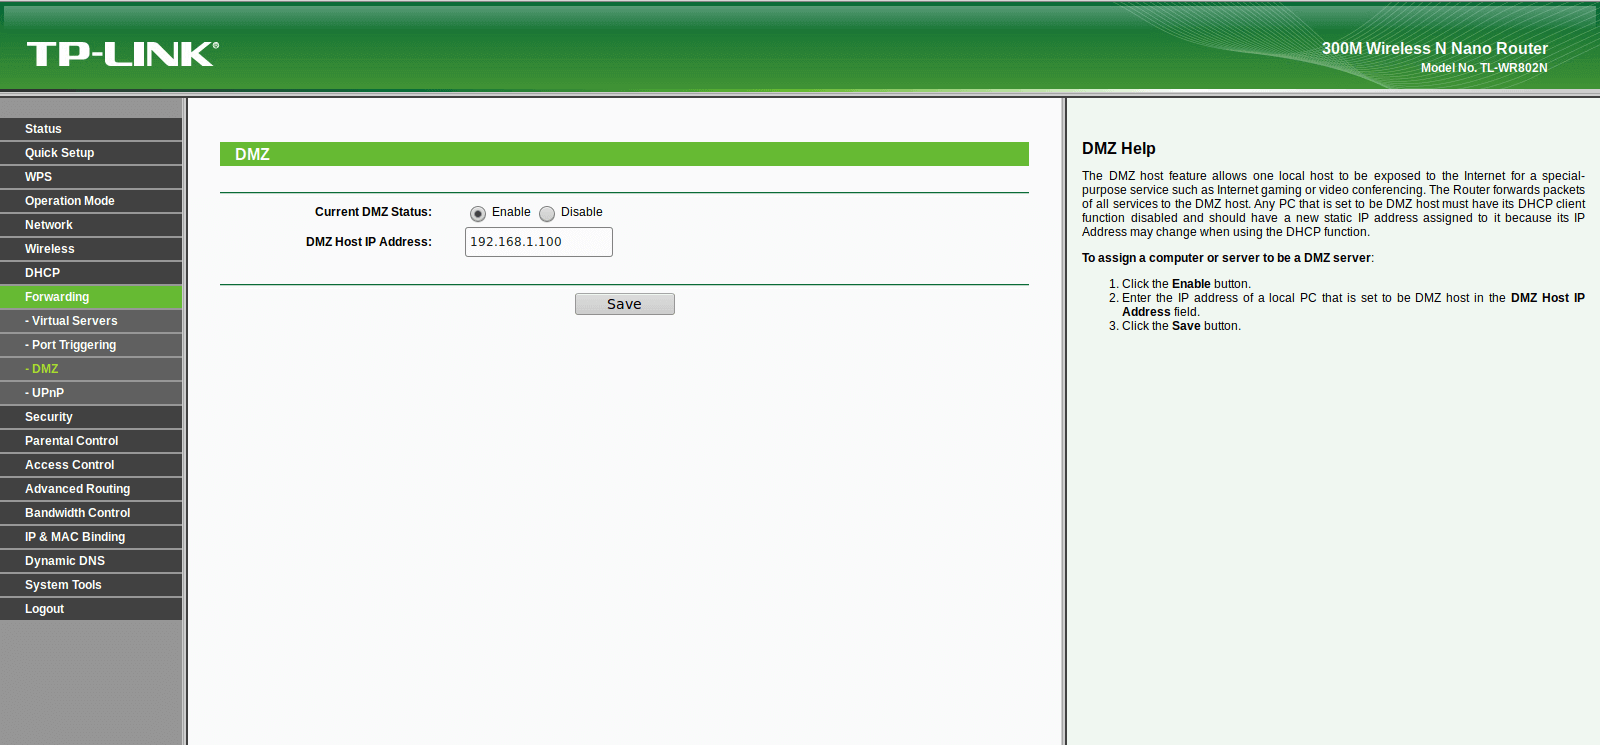Open the Dynamic DNS page

[x=91, y=561]
